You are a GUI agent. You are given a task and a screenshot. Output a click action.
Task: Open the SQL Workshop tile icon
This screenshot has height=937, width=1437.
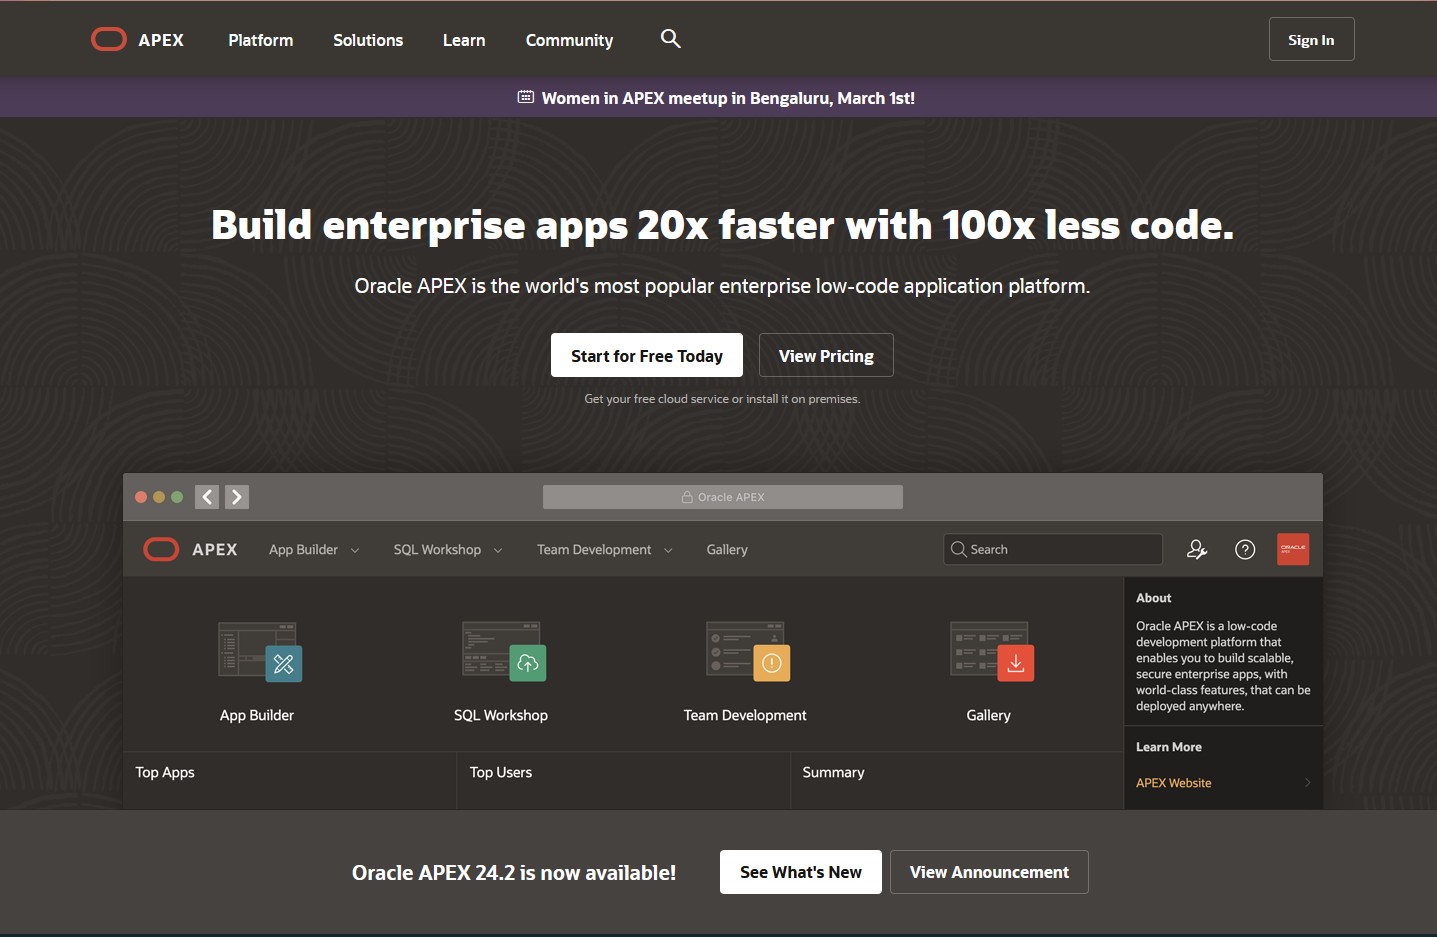[504, 652]
